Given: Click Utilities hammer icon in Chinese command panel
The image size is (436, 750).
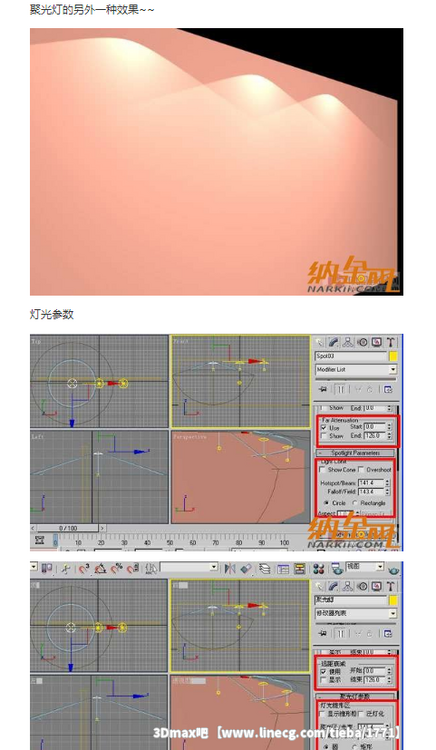Looking at the screenshot, I should pos(391,586).
